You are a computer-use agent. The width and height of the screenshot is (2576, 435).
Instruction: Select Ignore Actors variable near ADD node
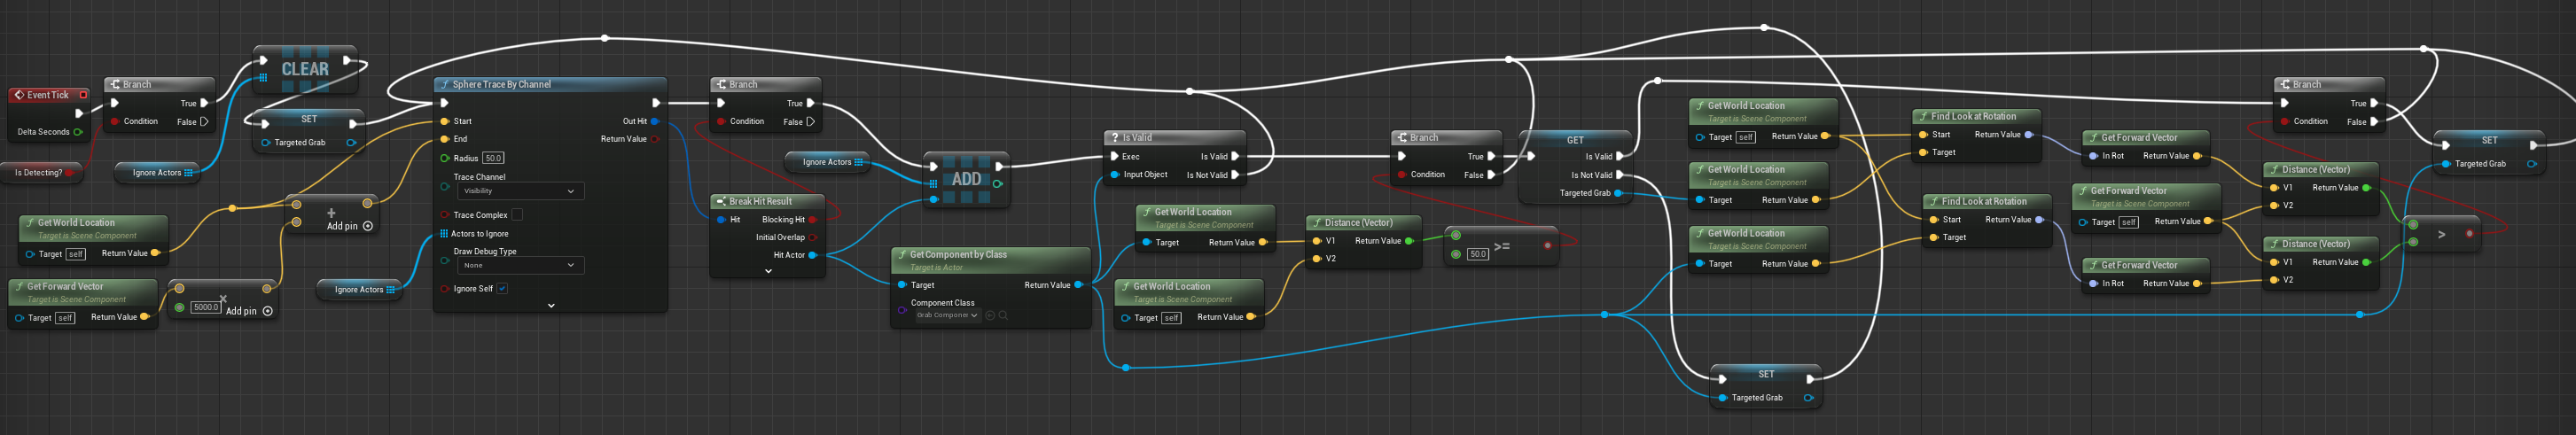click(x=829, y=161)
